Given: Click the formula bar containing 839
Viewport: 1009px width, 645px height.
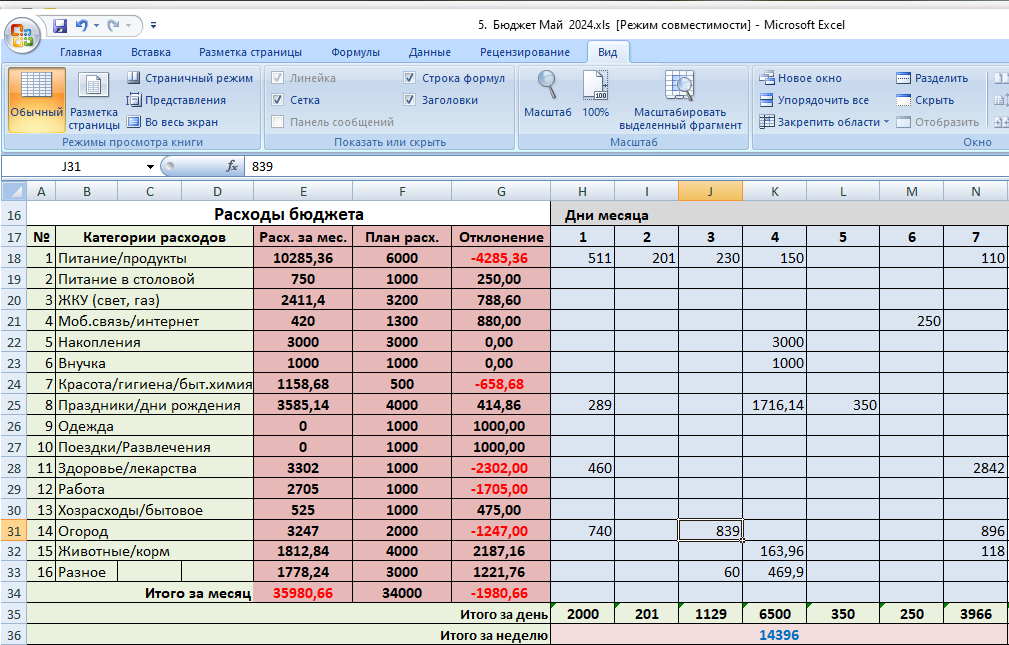Looking at the screenshot, I should [624, 167].
